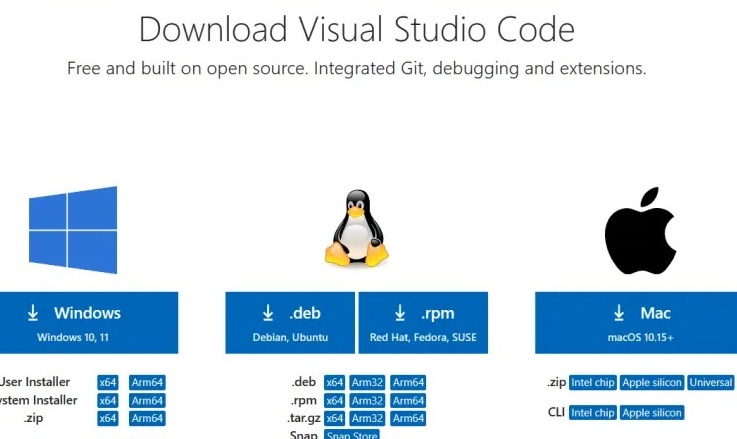This screenshot has height=439, width=737.
Task: Click the Windows '.zip' row label
Action: pyautogui.click(x=33, y=418)
